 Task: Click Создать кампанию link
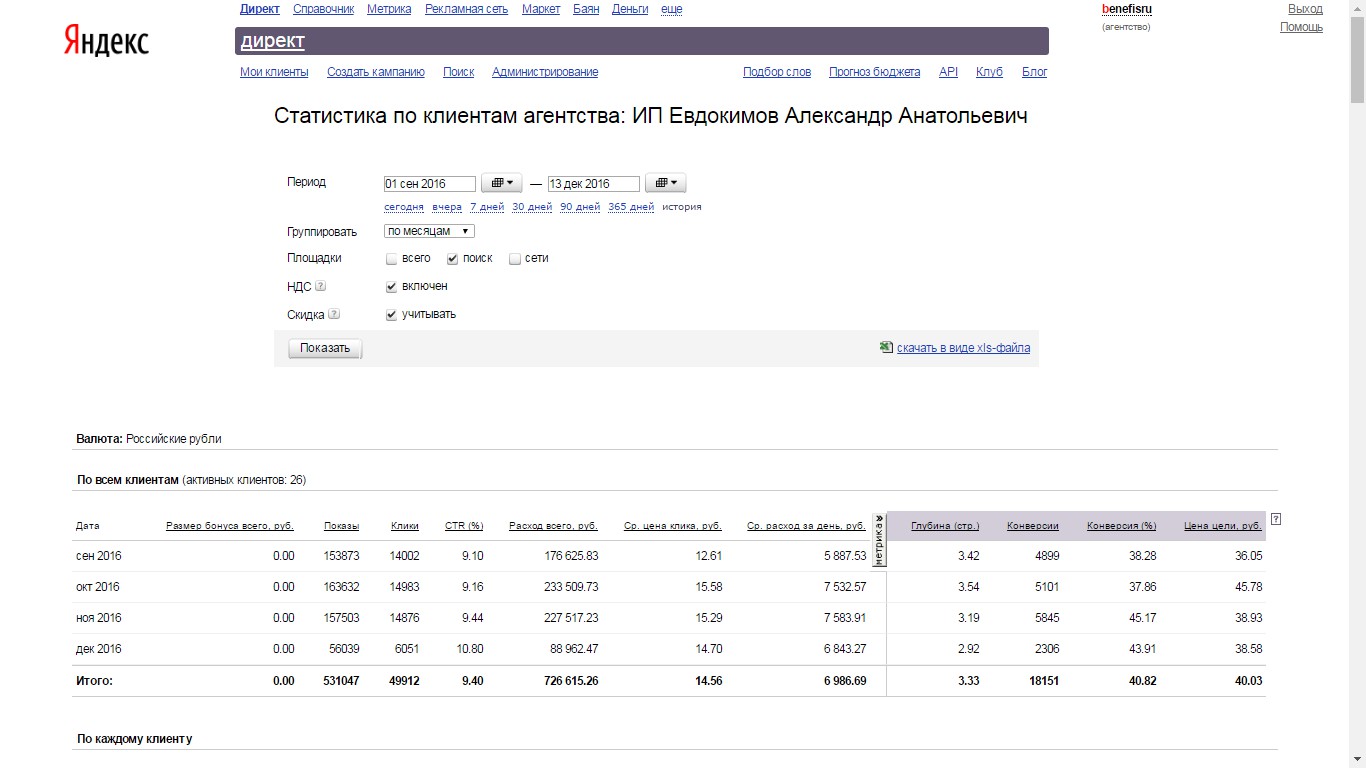(x=376, y=72)
